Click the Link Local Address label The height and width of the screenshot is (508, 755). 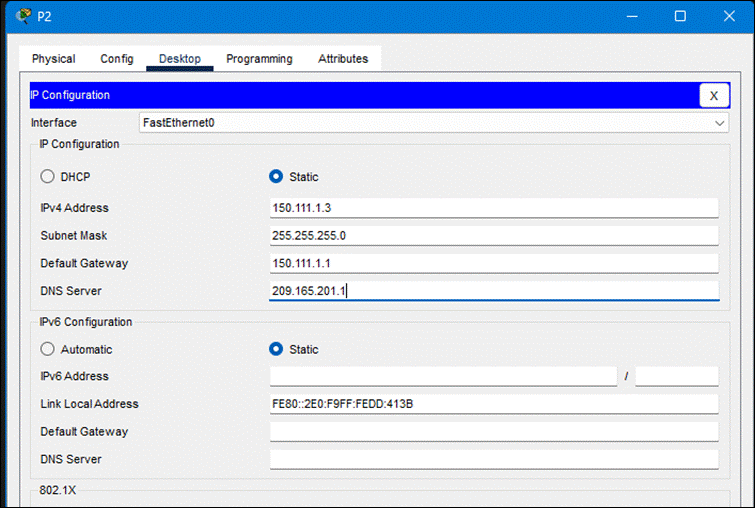[90, 404]
